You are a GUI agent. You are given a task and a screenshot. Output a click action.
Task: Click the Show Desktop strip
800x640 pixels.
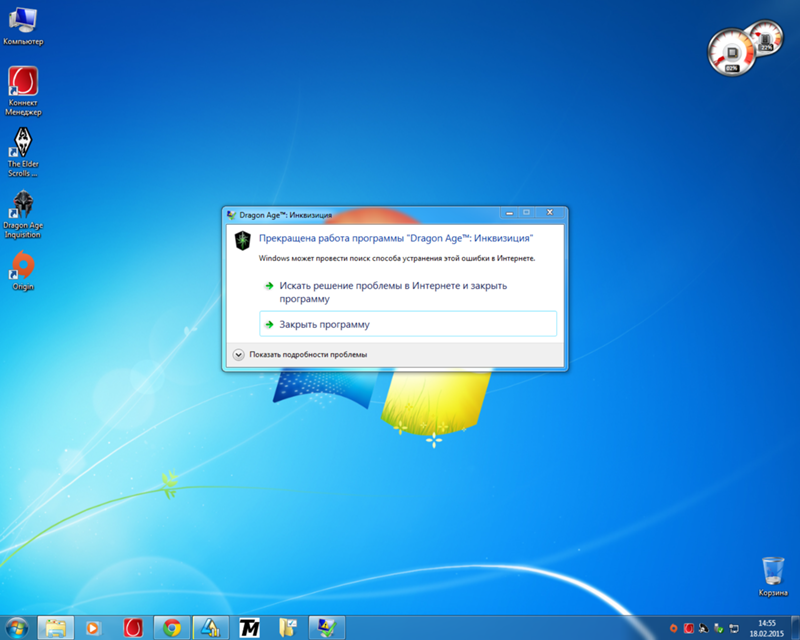pos(796,628)
